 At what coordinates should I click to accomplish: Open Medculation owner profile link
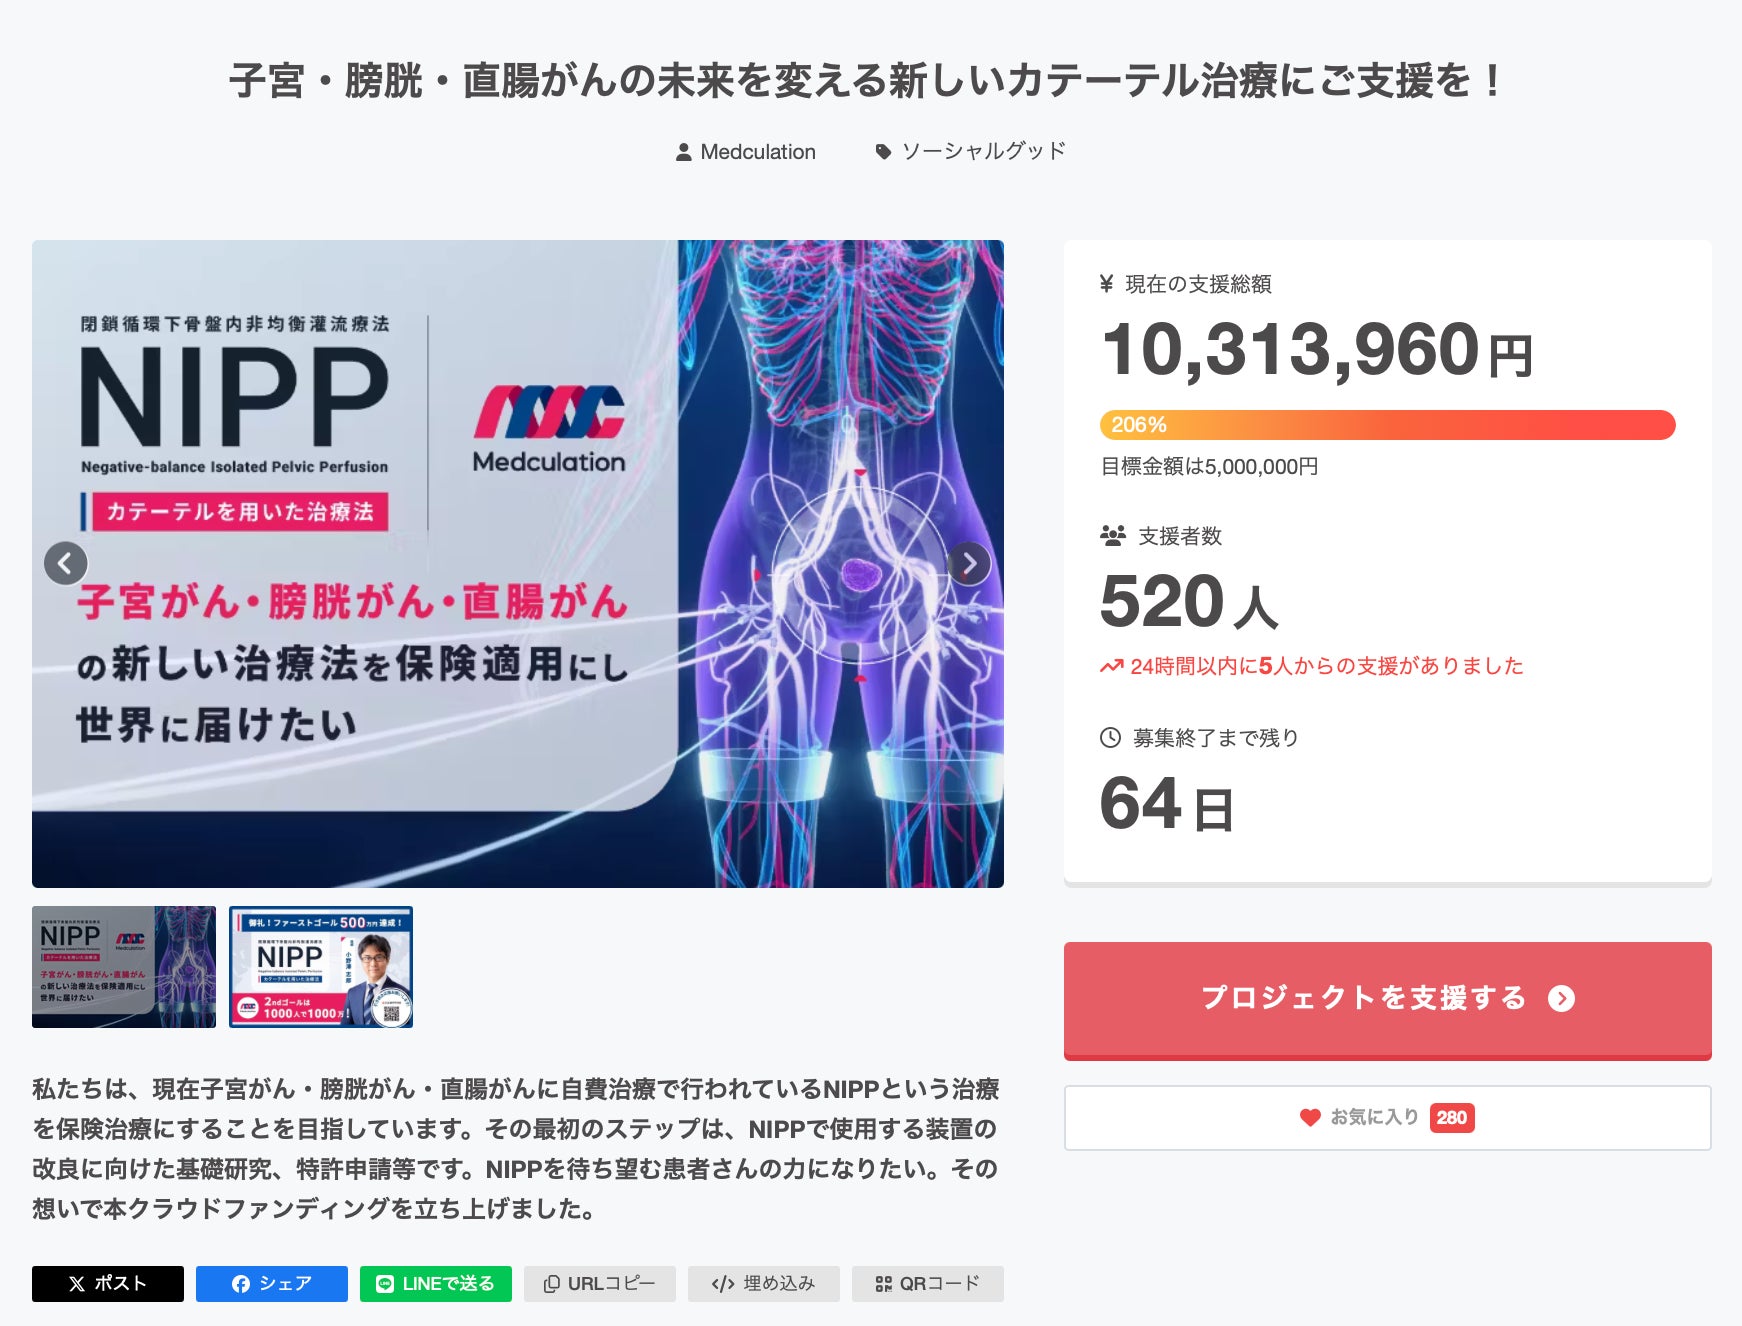[x=758, y=152]
